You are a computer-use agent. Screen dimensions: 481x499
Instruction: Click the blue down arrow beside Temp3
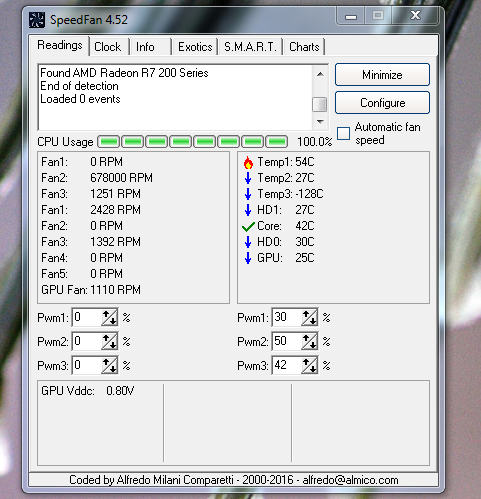(248, 194)
